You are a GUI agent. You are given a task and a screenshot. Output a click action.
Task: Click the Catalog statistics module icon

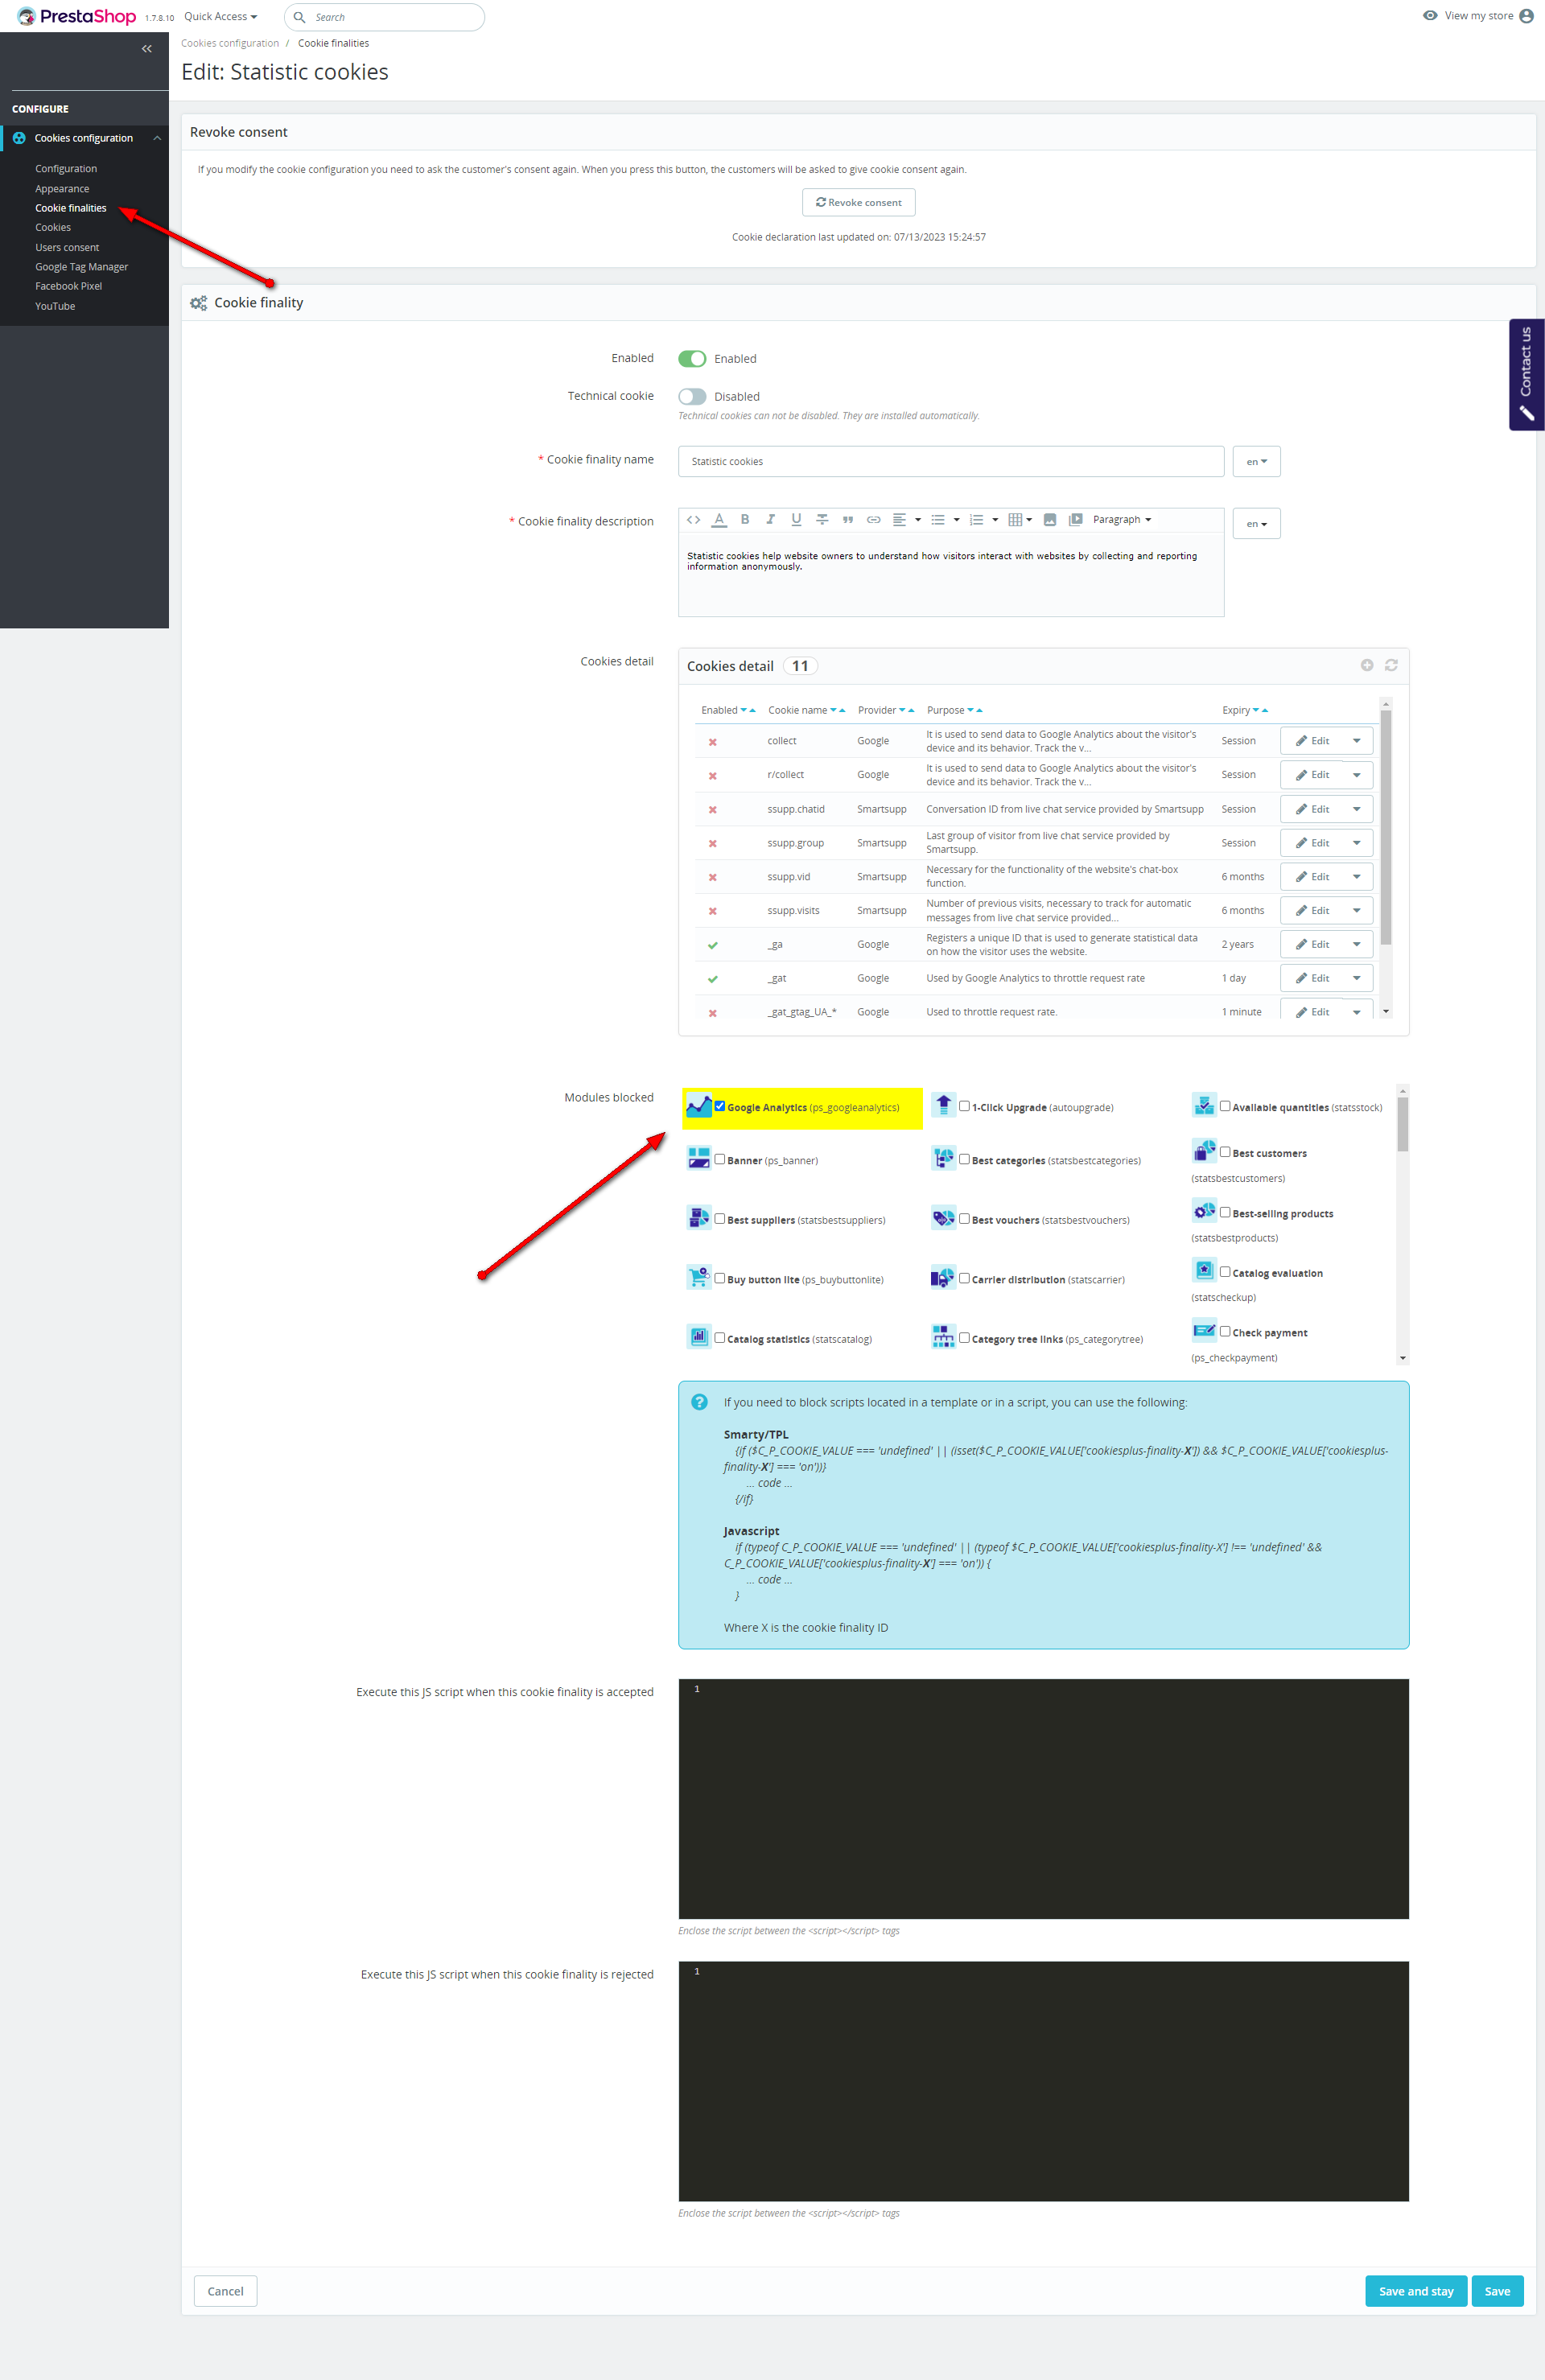pos(699,1336)
